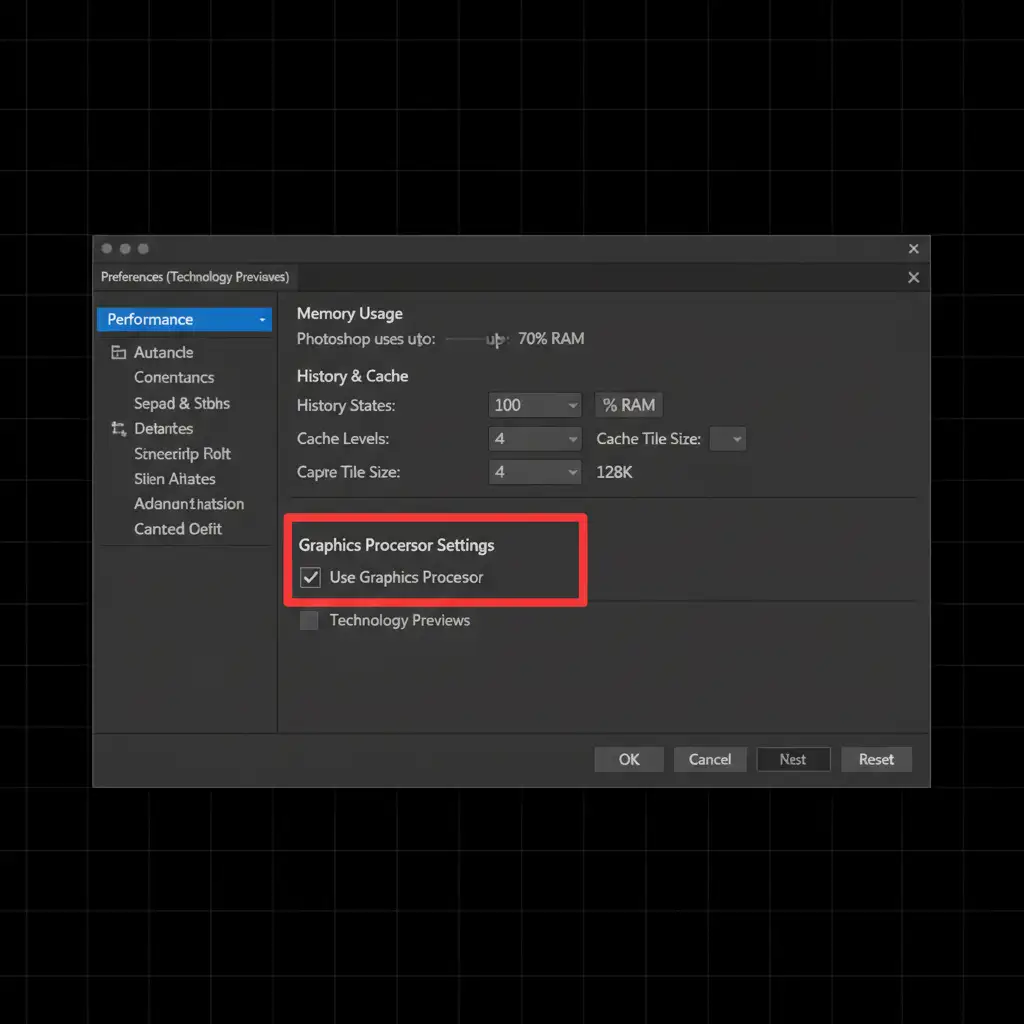Click the memory usage RAM slider
1024x1024 pixels.
(x=476, y=340)
